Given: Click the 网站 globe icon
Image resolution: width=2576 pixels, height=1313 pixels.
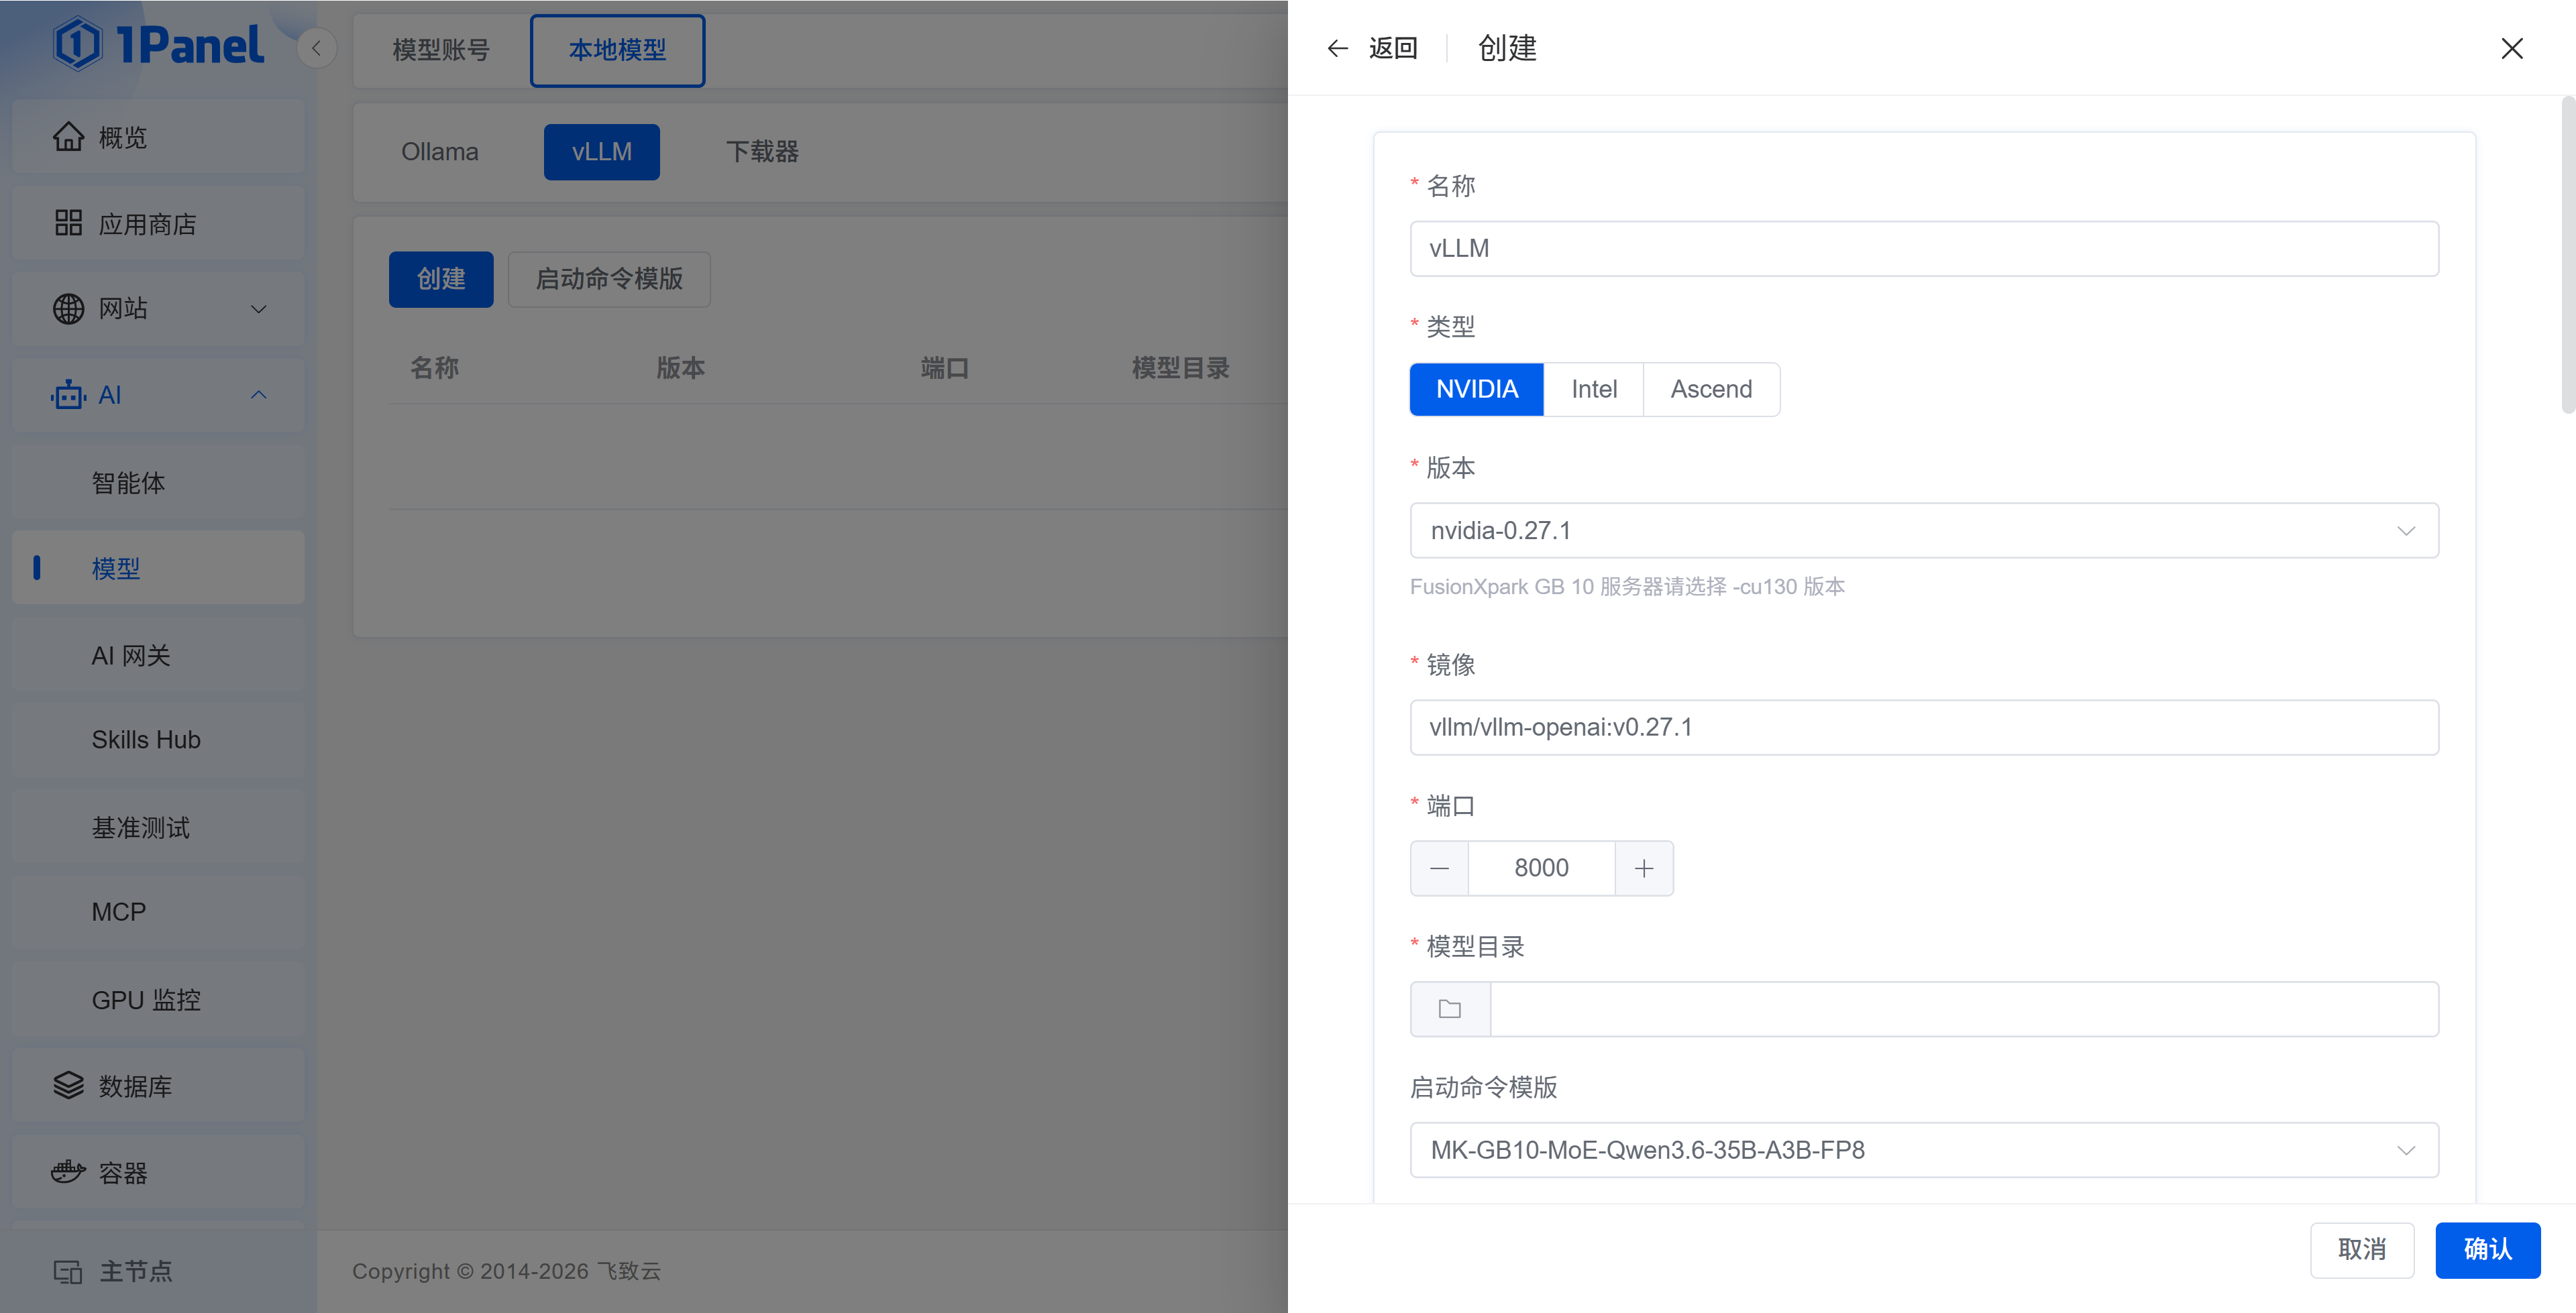Looking at the screenshot, I should (68, 309).
